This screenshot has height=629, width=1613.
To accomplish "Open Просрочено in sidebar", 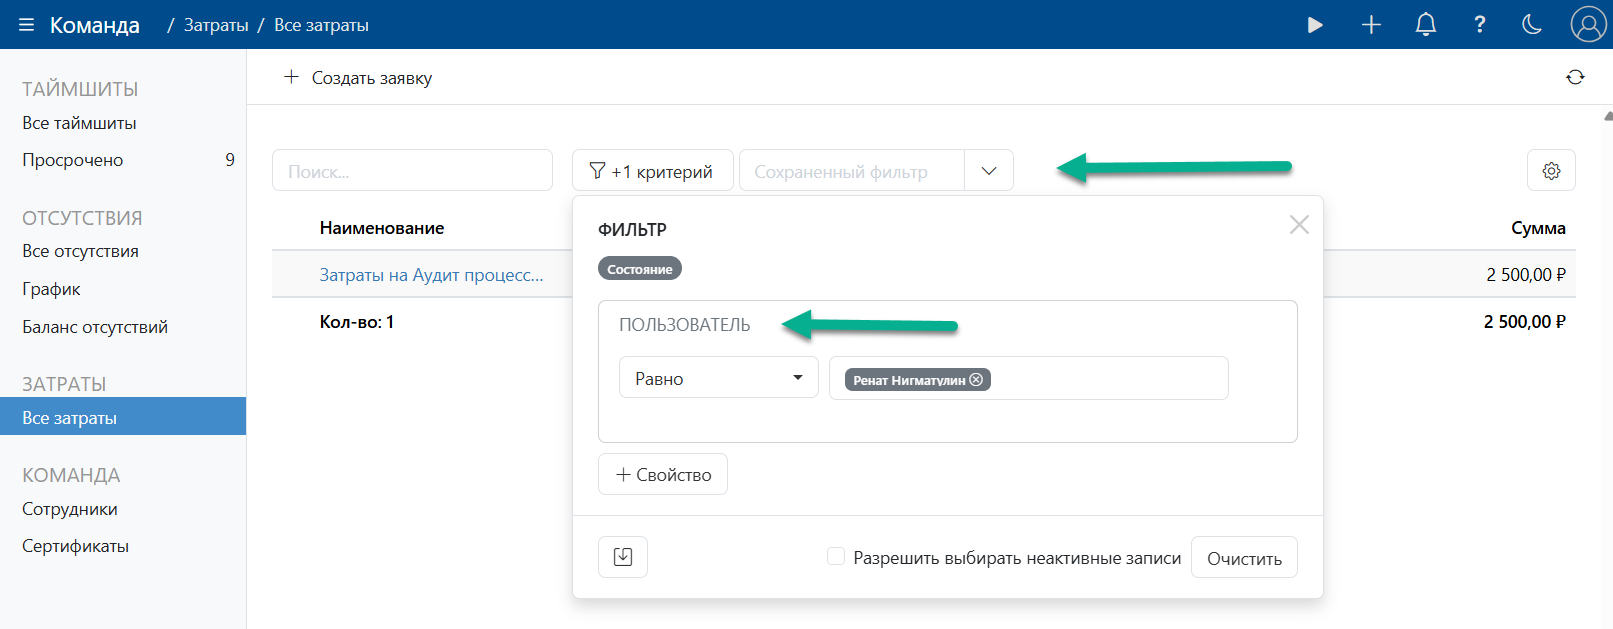I will pyautogui.click(x=73, y=160).
